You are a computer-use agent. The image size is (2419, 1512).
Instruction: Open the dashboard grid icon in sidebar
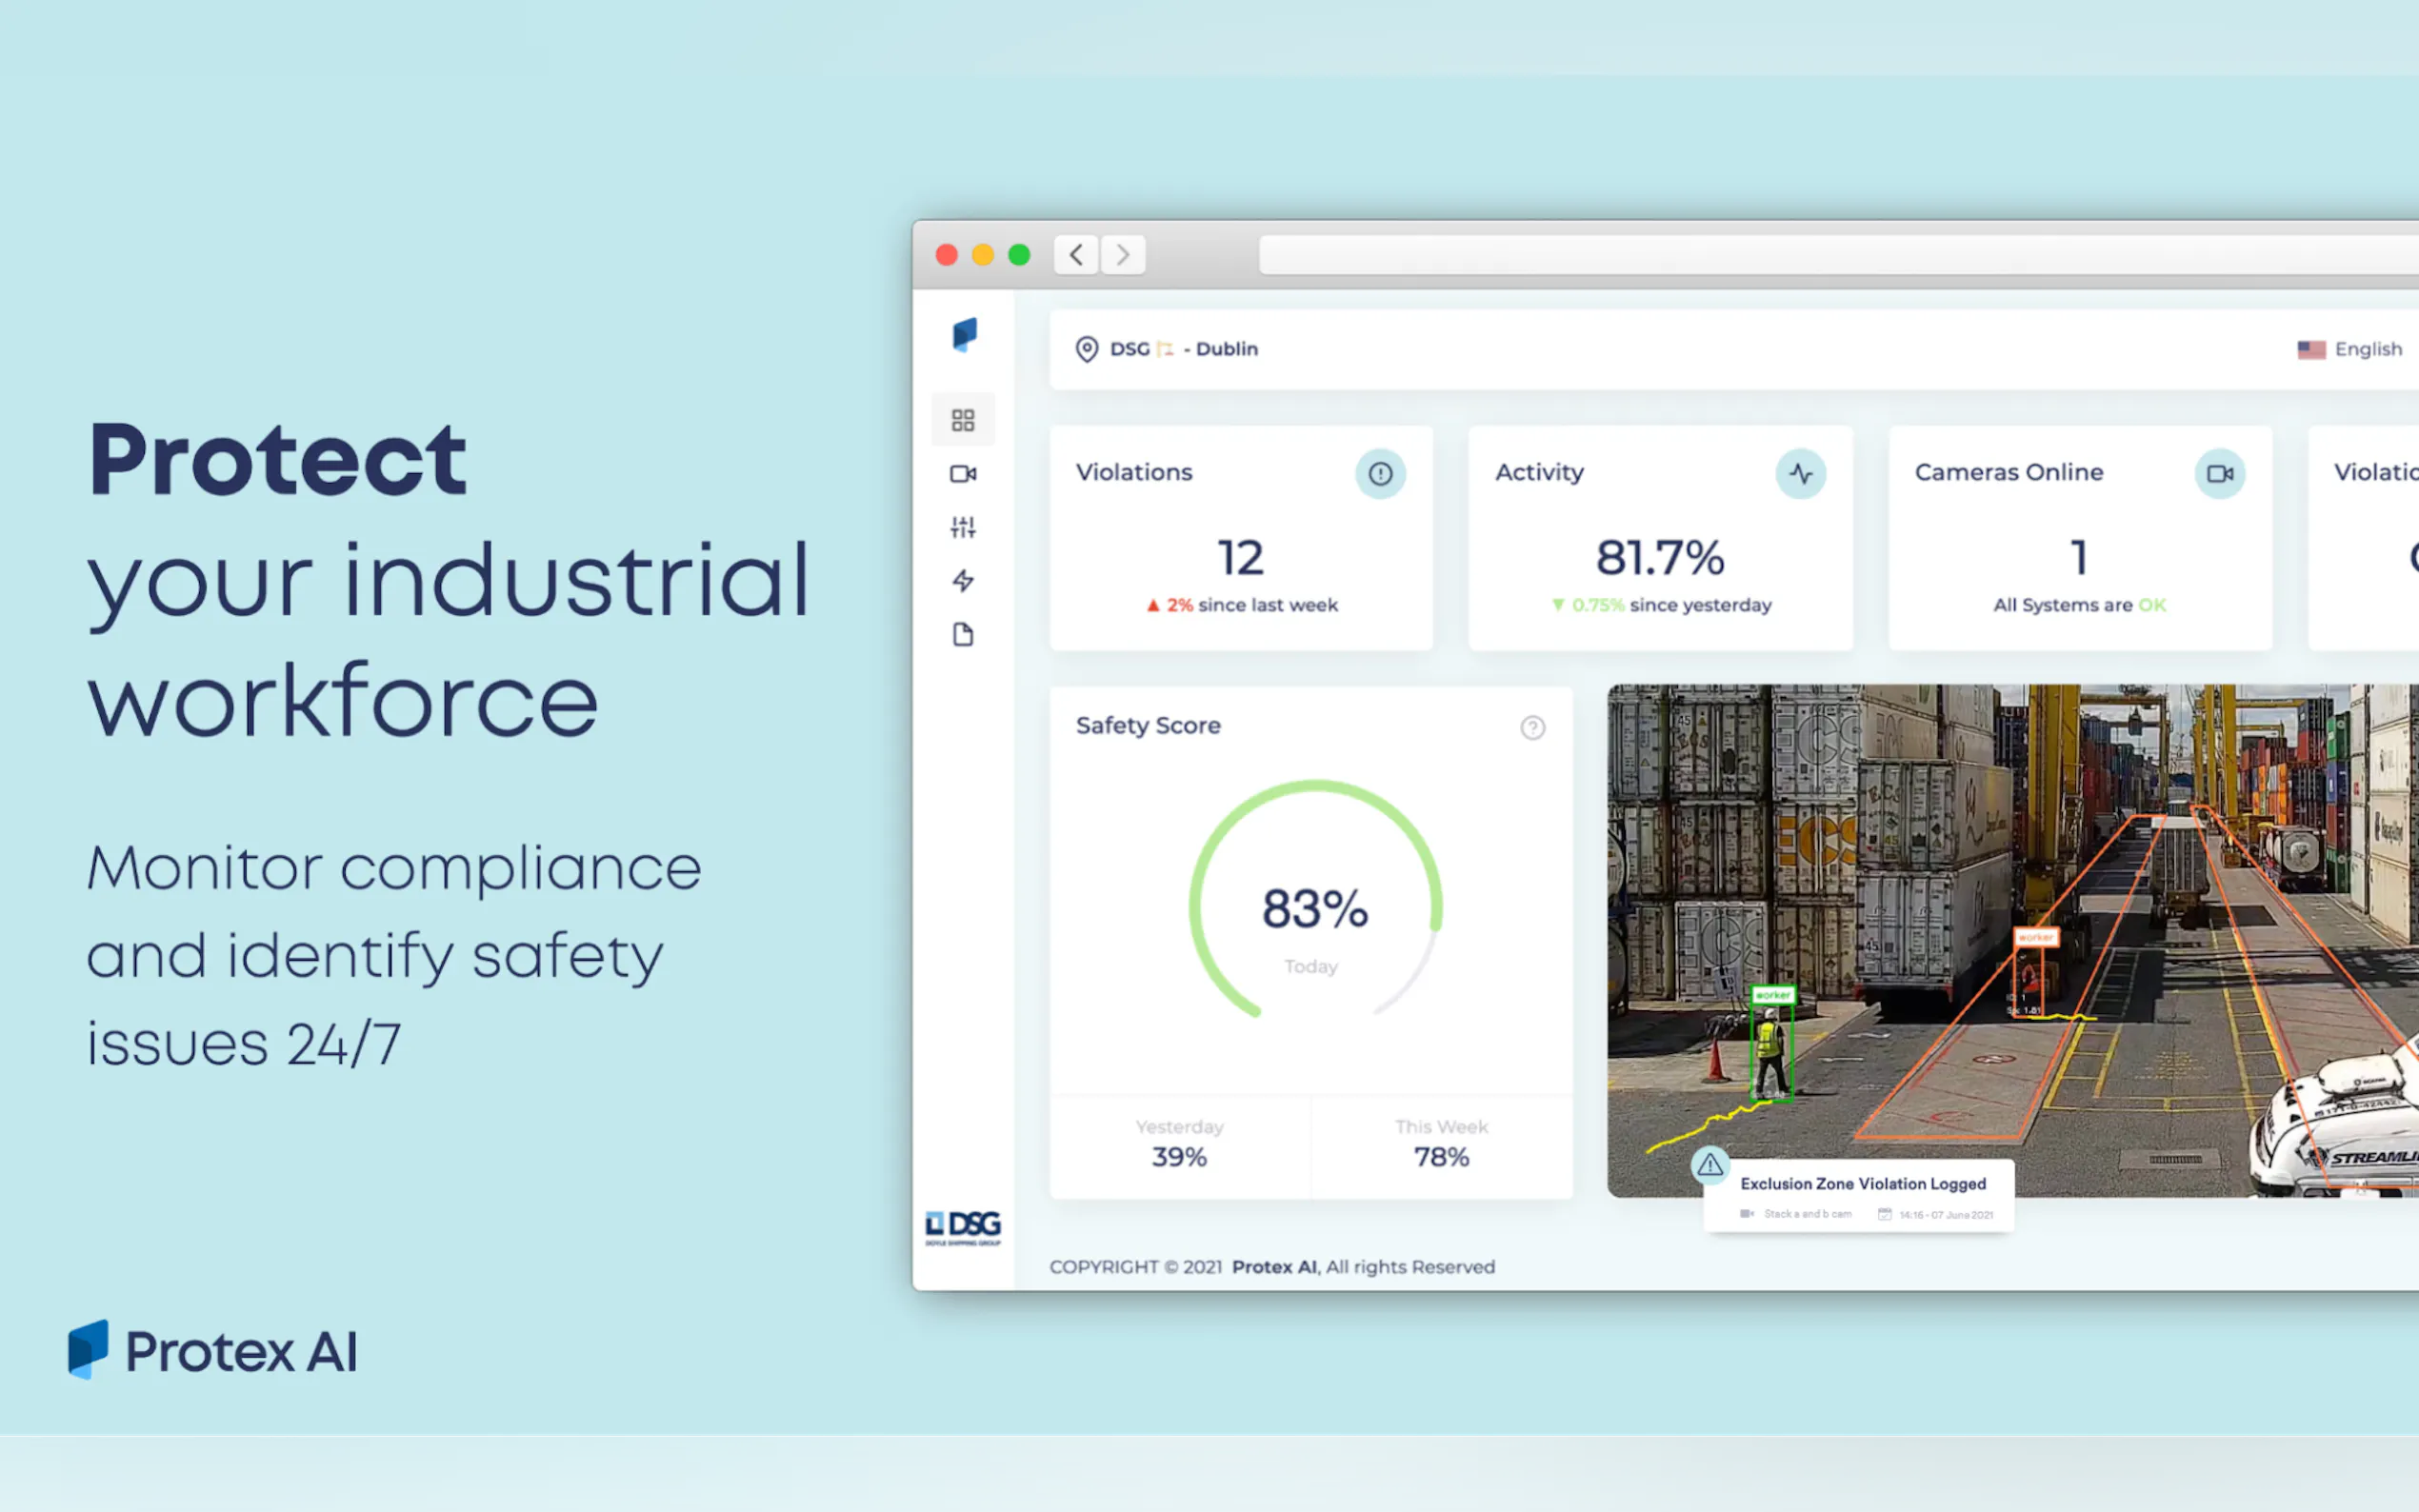[x=962, y=420]
